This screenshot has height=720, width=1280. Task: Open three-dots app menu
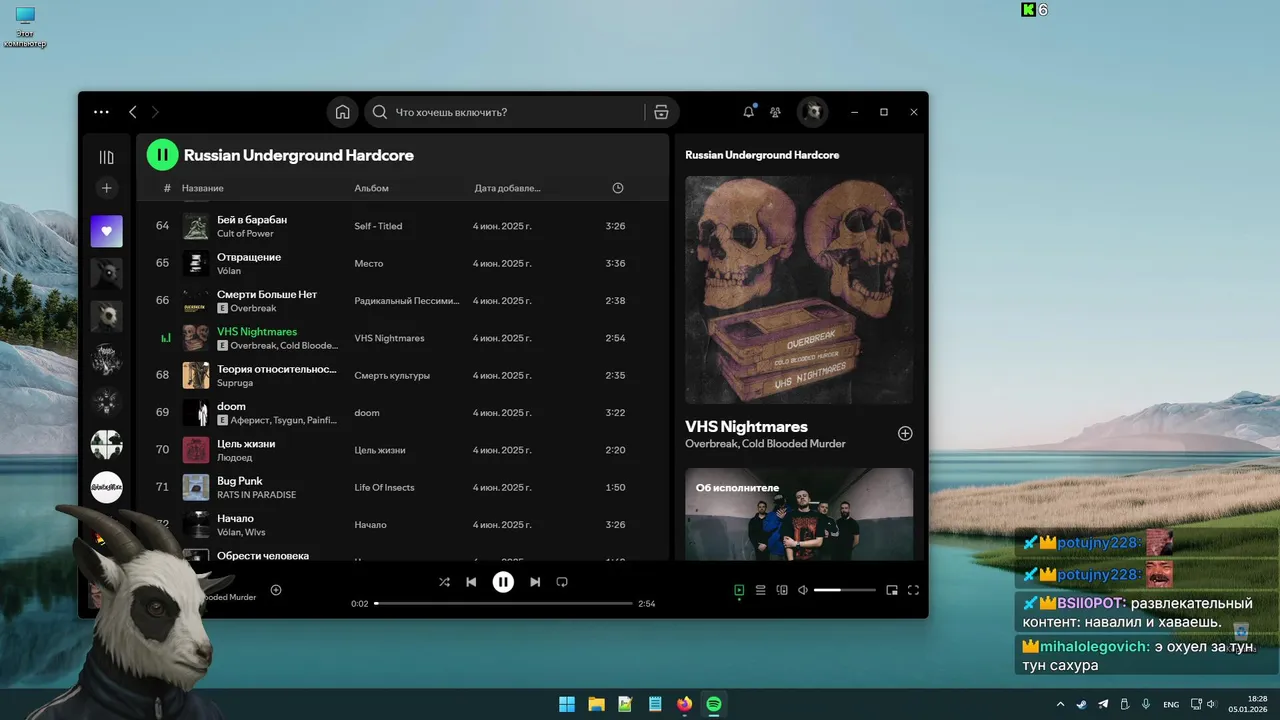(101, 112)
